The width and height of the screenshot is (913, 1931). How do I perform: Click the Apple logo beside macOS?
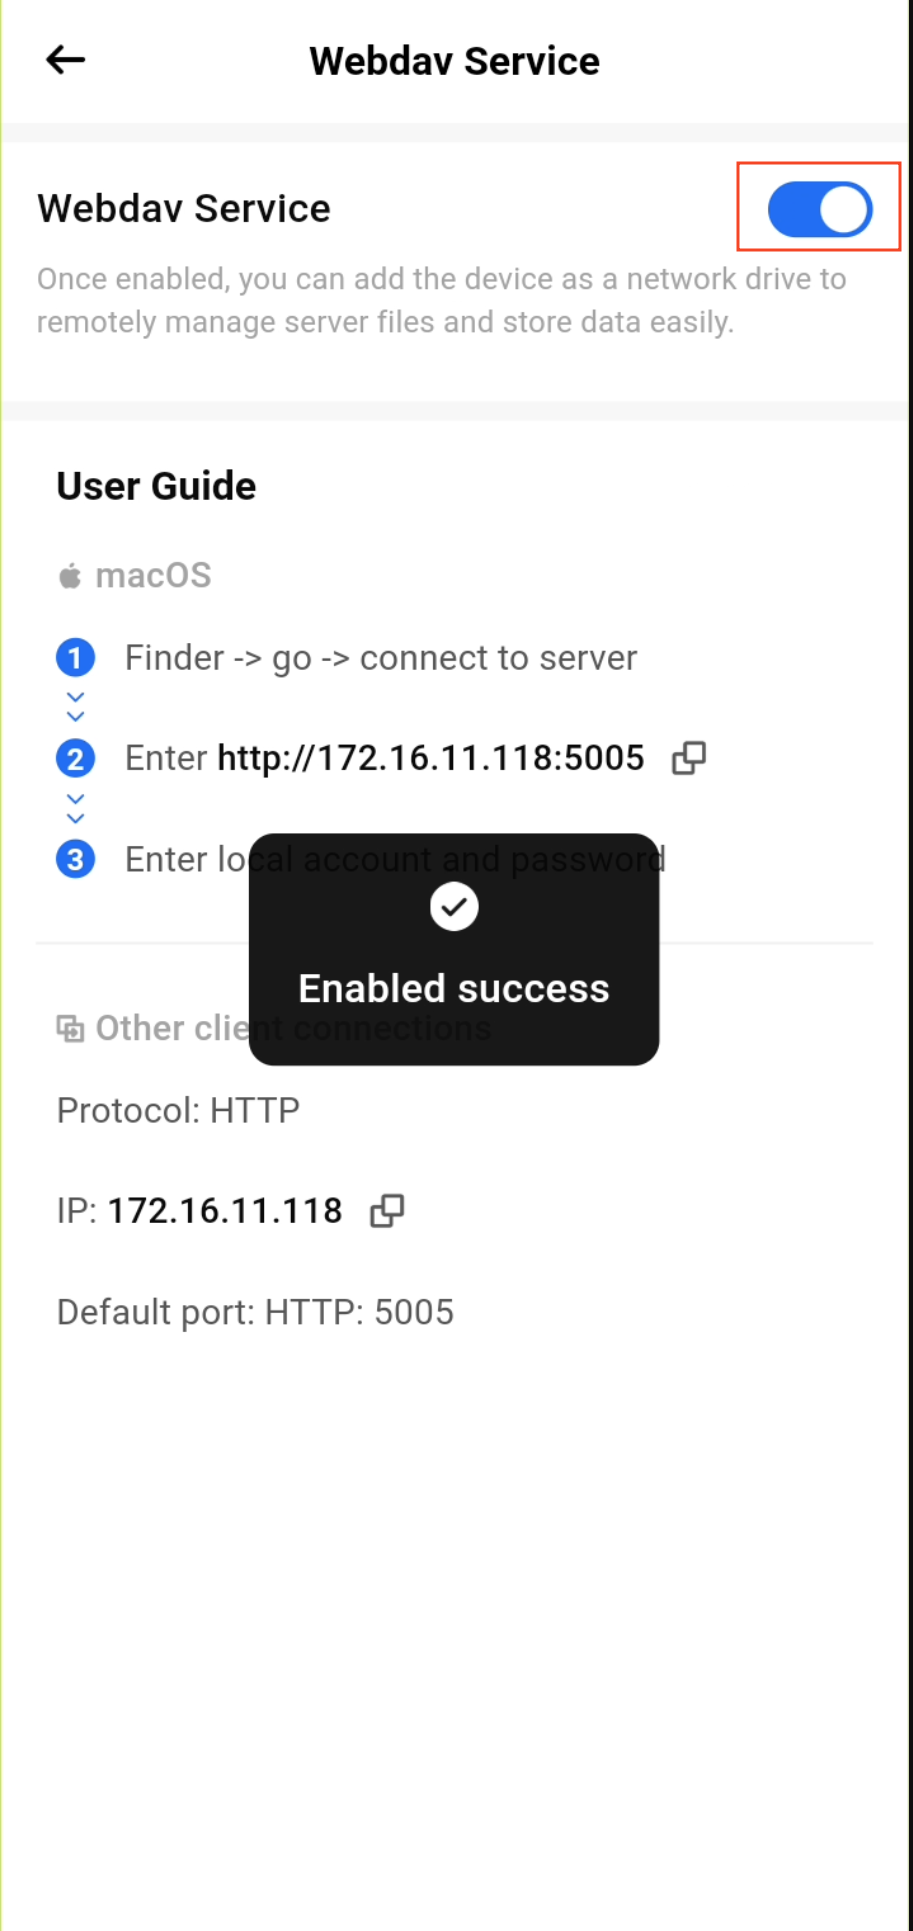pos(70,576)
